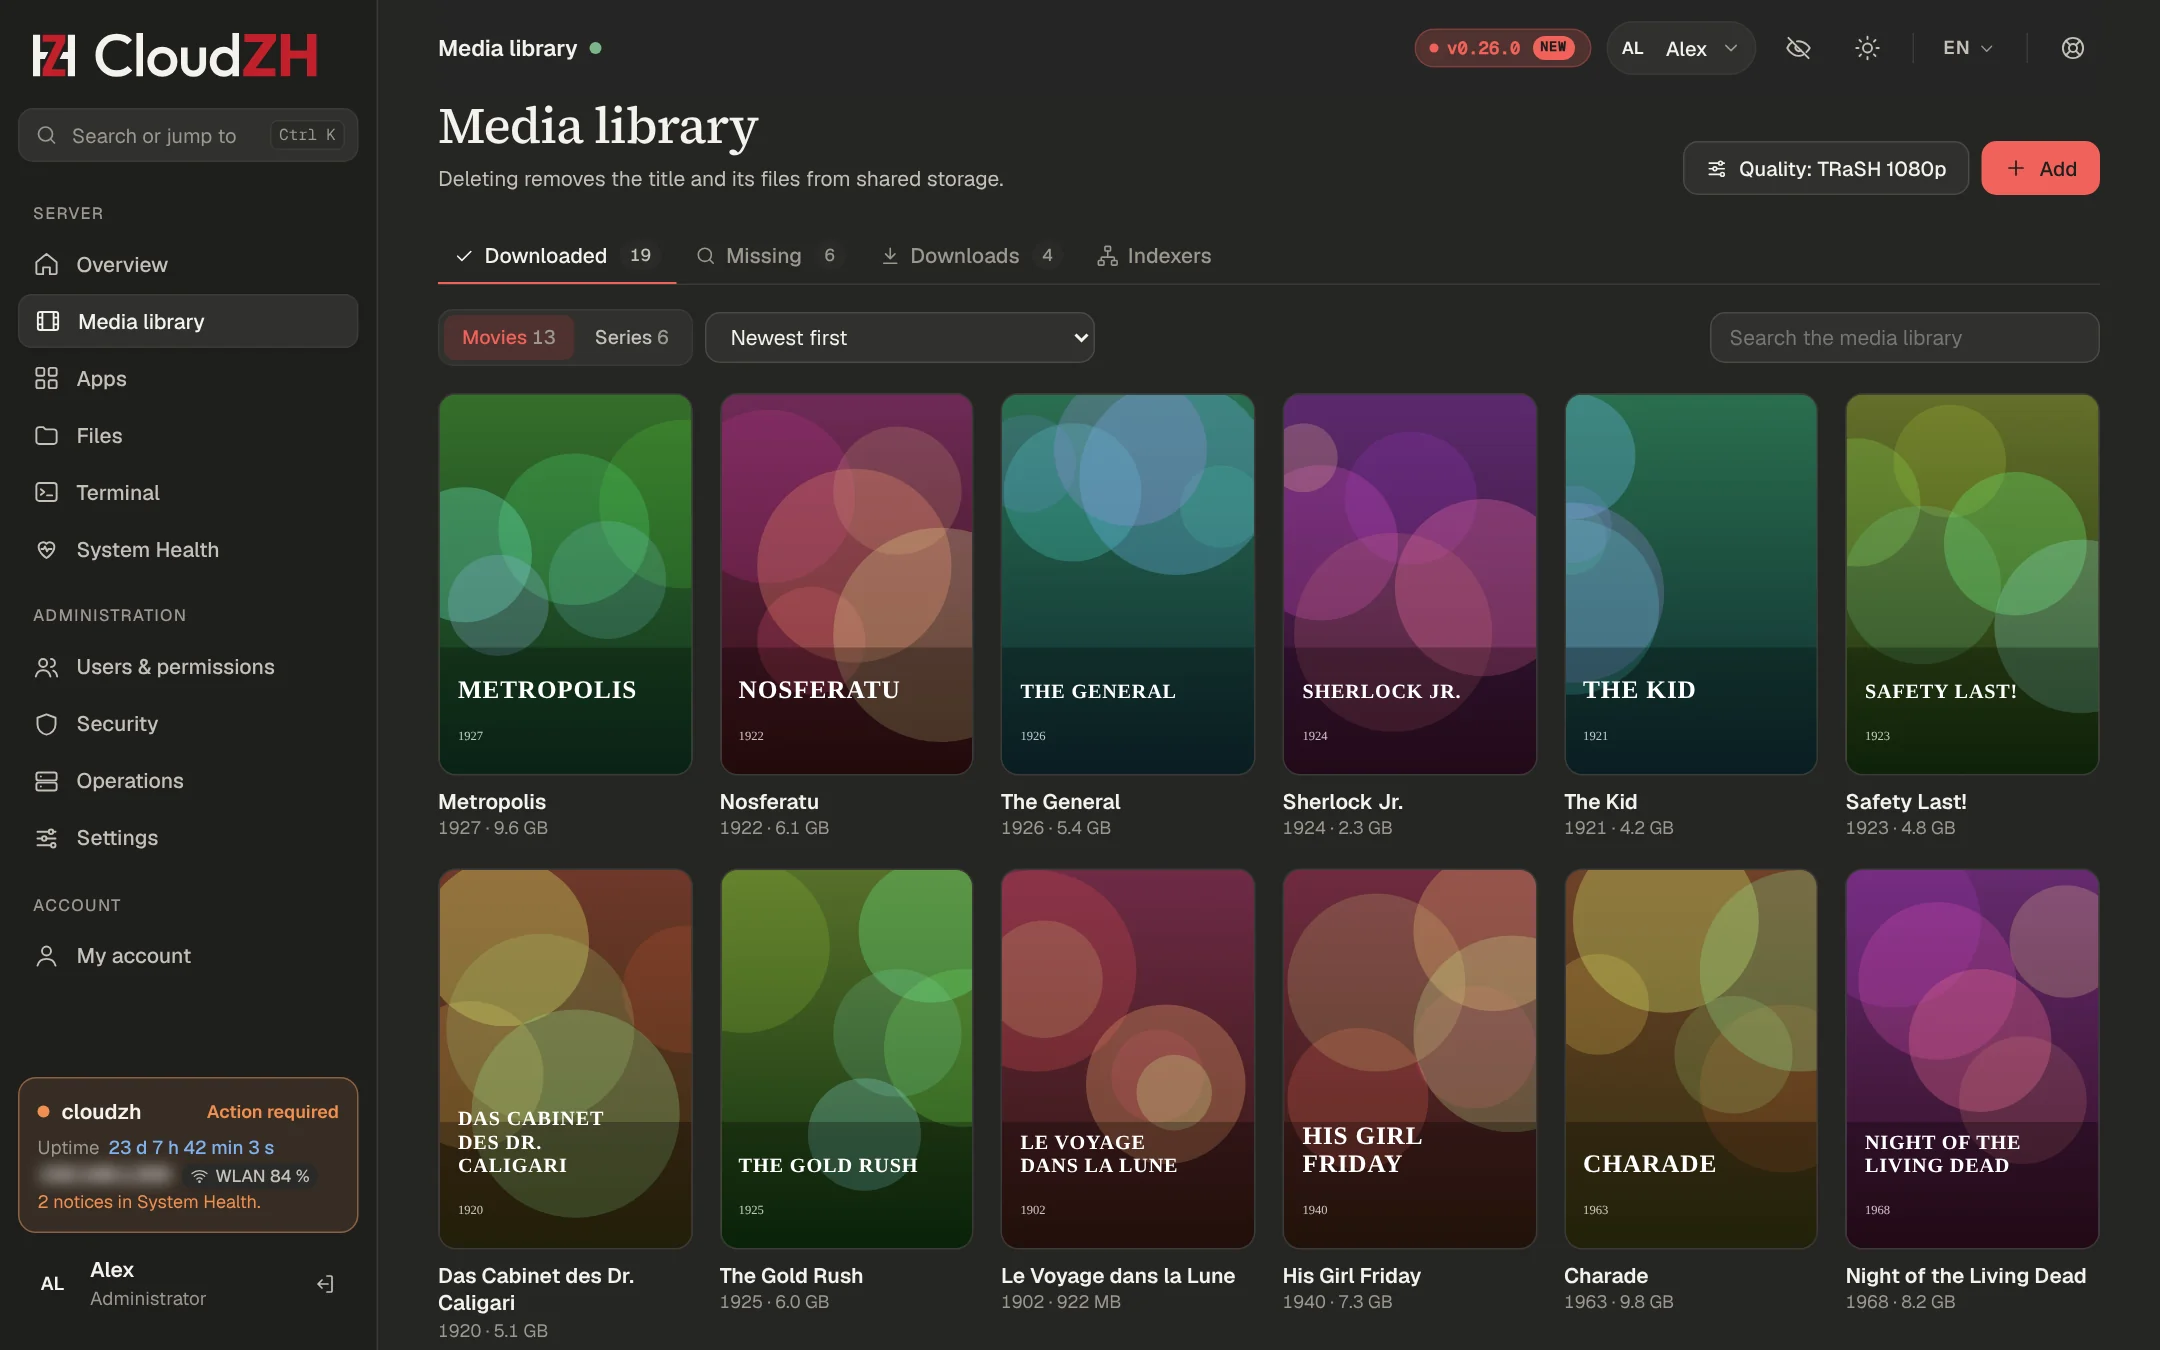Open the Downloads tab
This screenshot has width=2160, height=1350.
click(x=969, y=256)
